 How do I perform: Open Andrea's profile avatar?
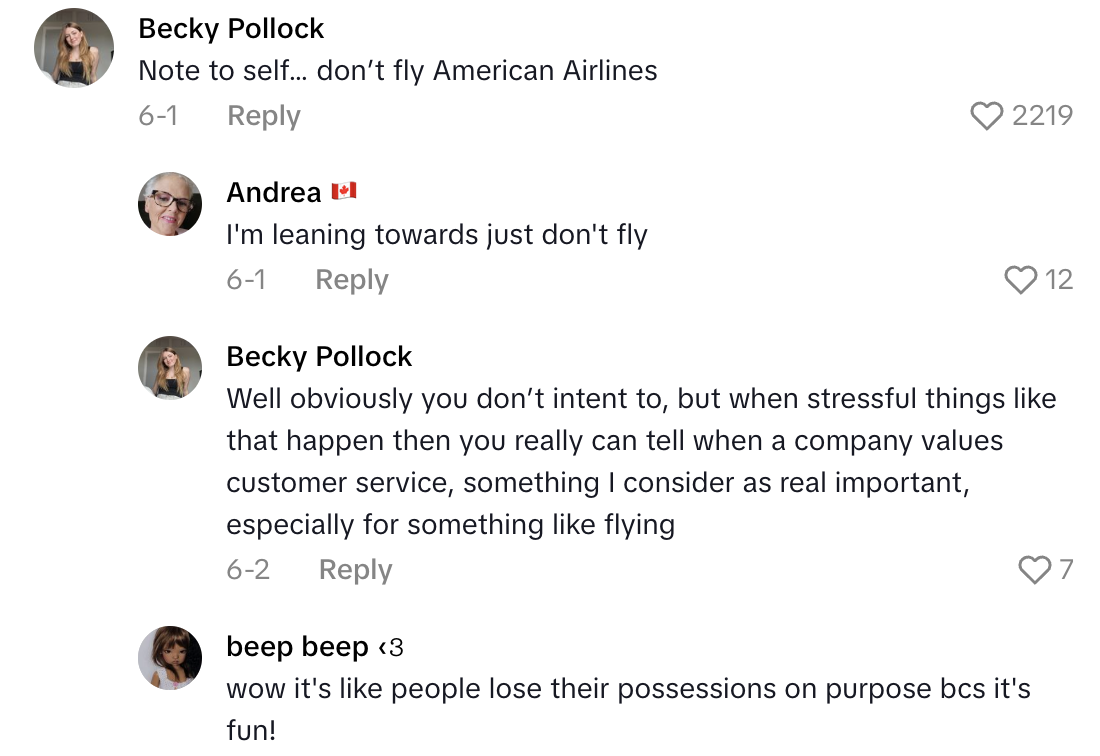[x=169, y=204]
